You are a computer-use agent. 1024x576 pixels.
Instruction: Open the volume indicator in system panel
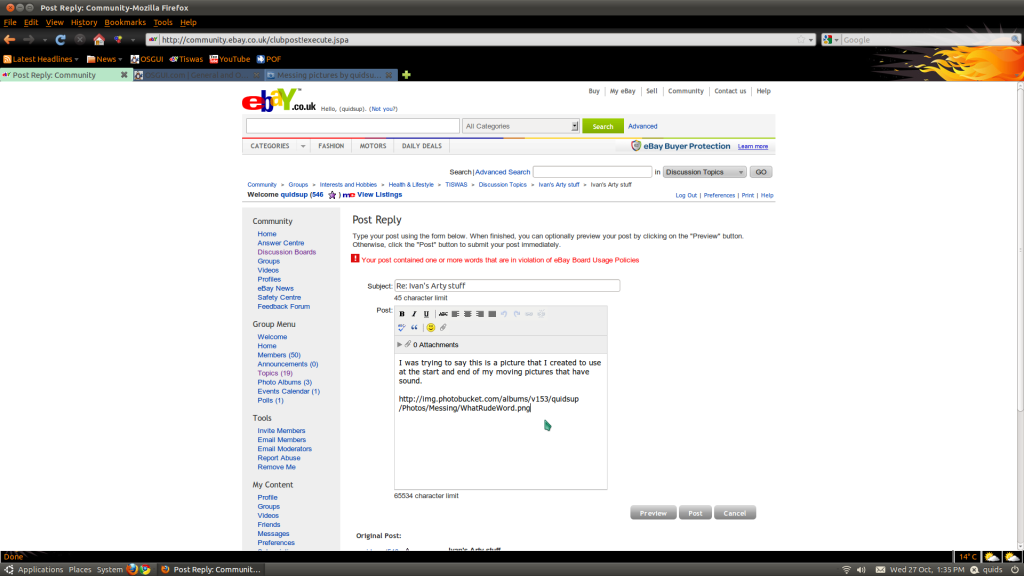[x=861, y=569]
